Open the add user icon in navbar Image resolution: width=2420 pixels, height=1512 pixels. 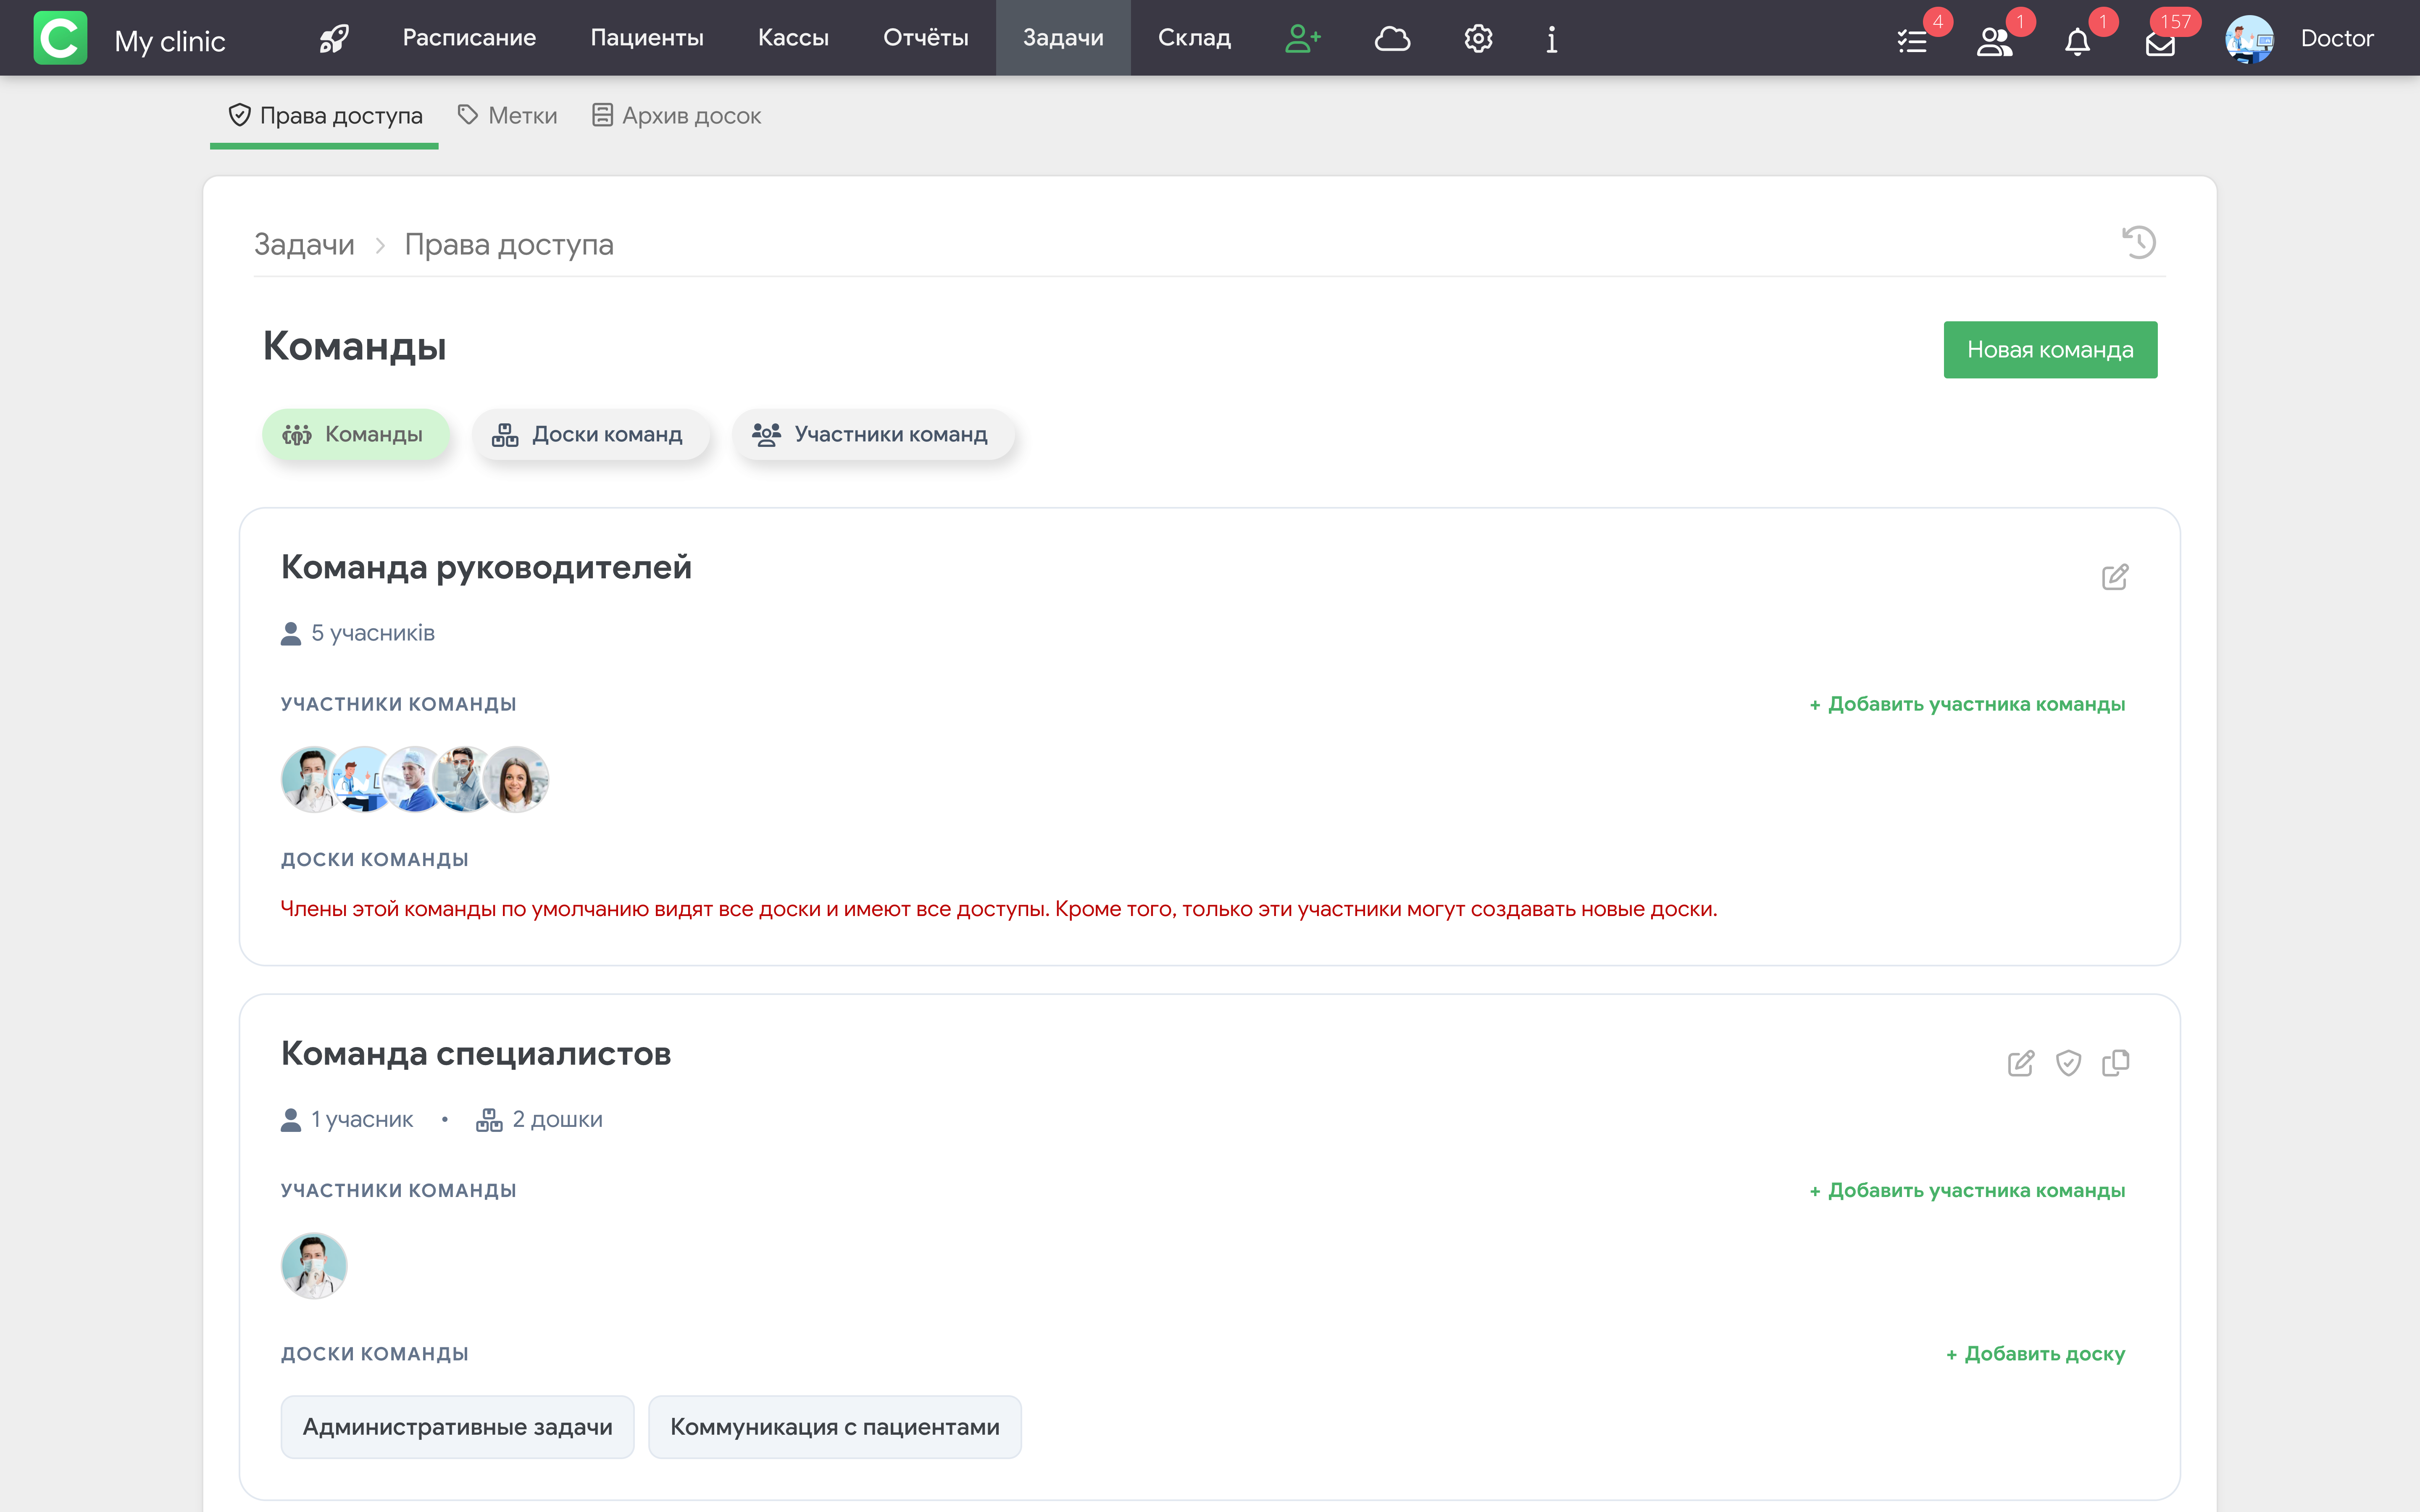click(1302, 38)
